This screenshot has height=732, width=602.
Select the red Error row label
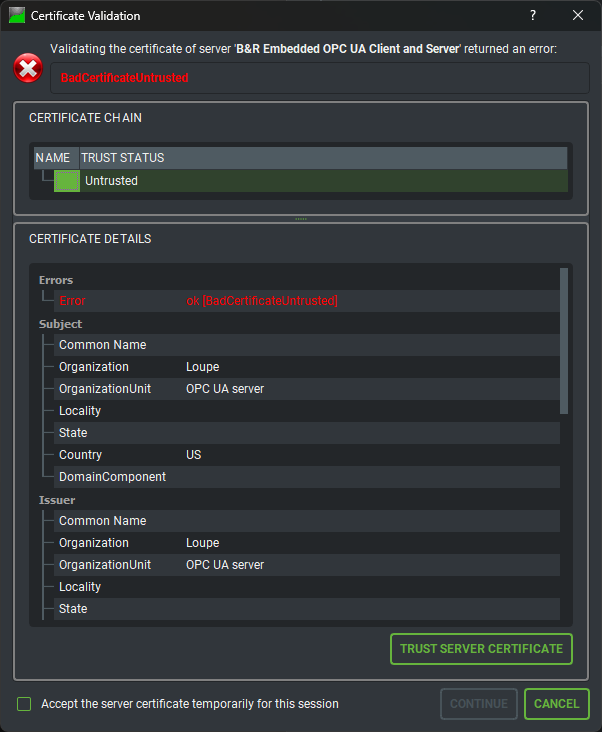coord(72,301)
